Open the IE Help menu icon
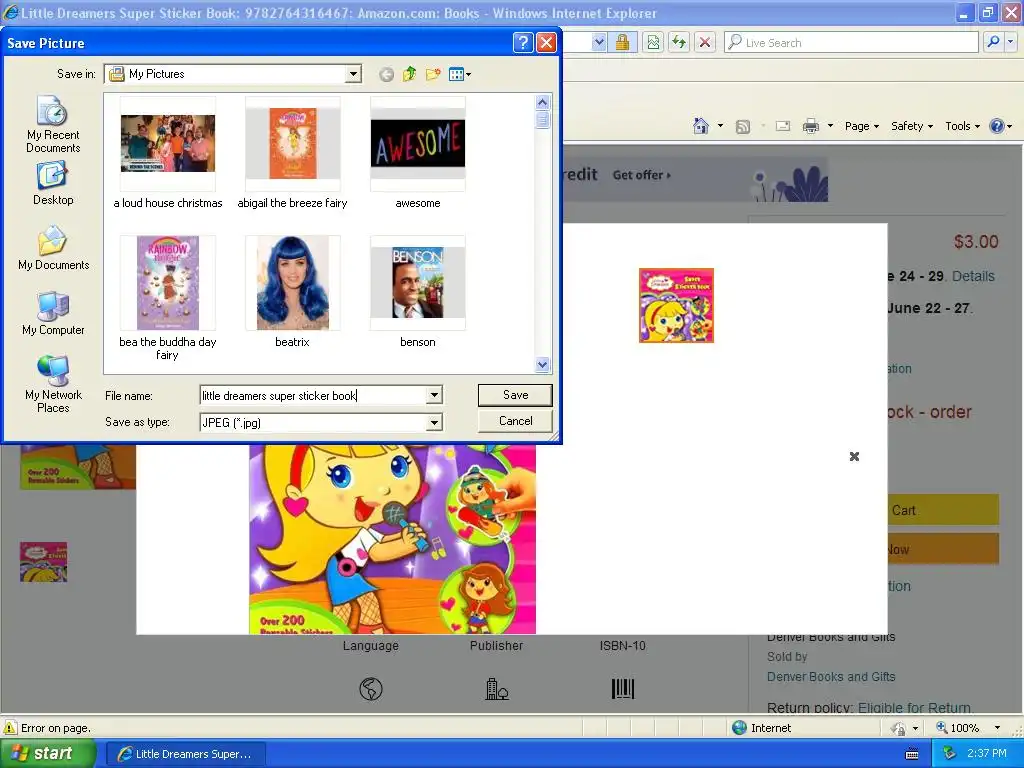The image size is (1024, 768). (x=1000, y=126)
